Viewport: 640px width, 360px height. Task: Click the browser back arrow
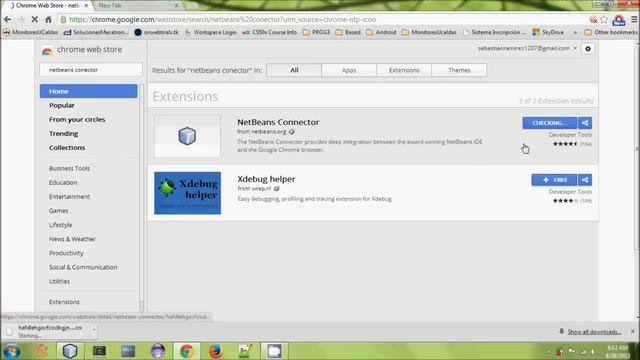[7, 19]
